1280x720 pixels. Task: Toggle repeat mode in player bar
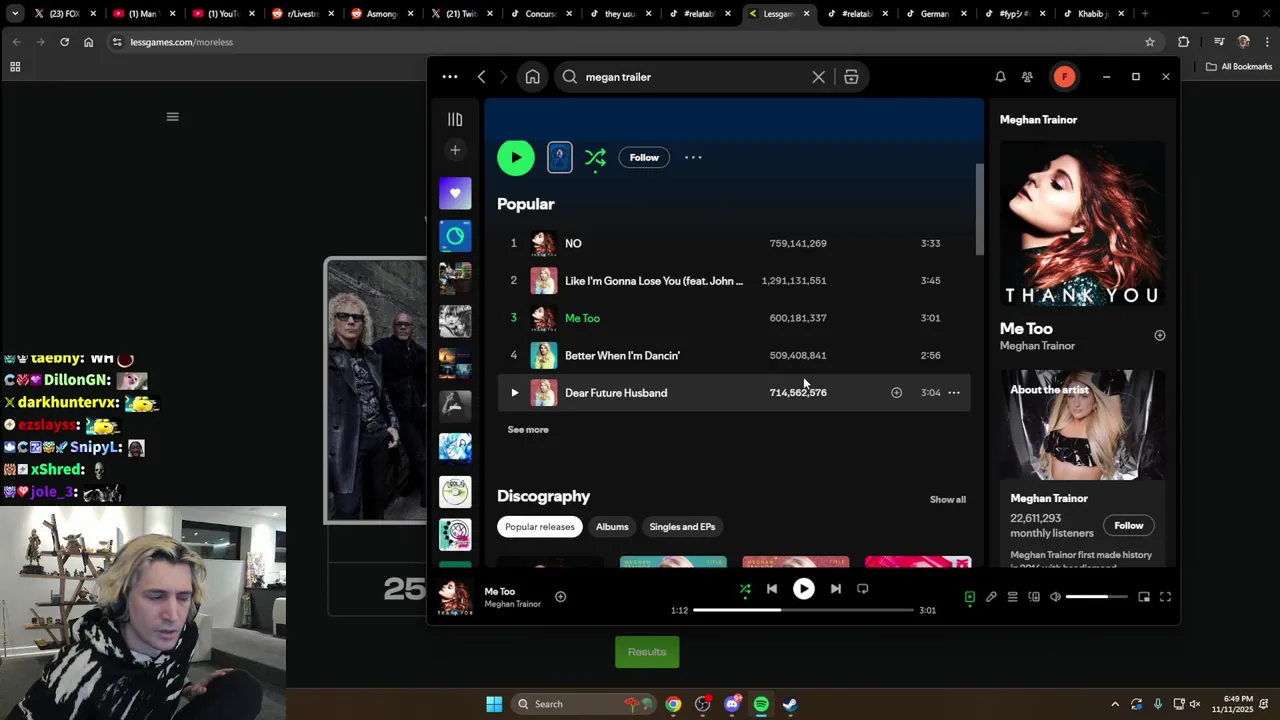(x=863, y=589)
